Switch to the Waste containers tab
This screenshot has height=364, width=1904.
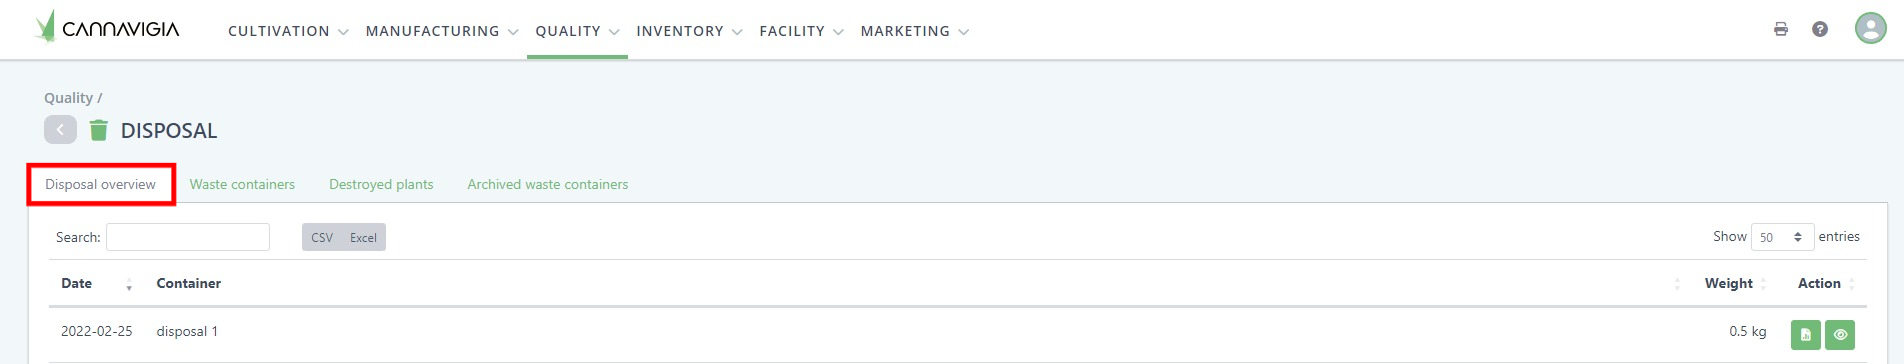(x=242, y=184)
